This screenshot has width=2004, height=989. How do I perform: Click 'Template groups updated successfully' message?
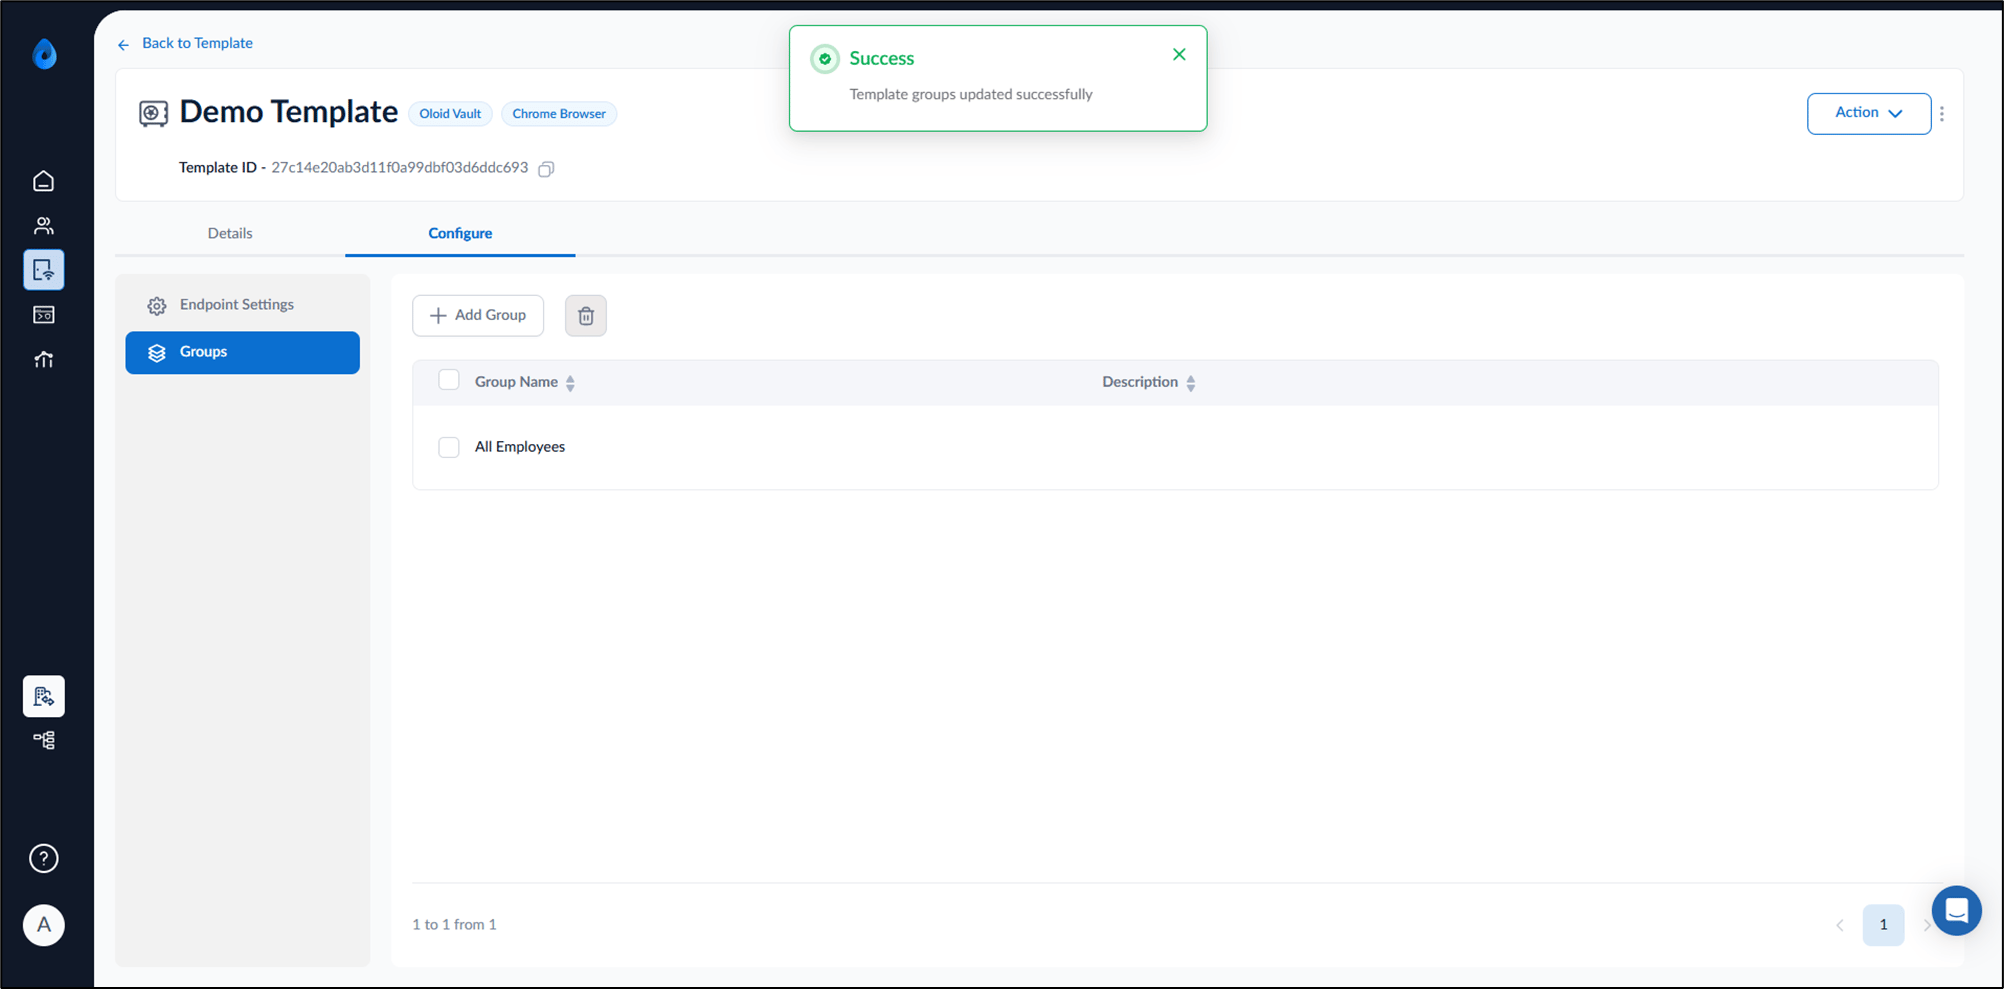[971, 94]
